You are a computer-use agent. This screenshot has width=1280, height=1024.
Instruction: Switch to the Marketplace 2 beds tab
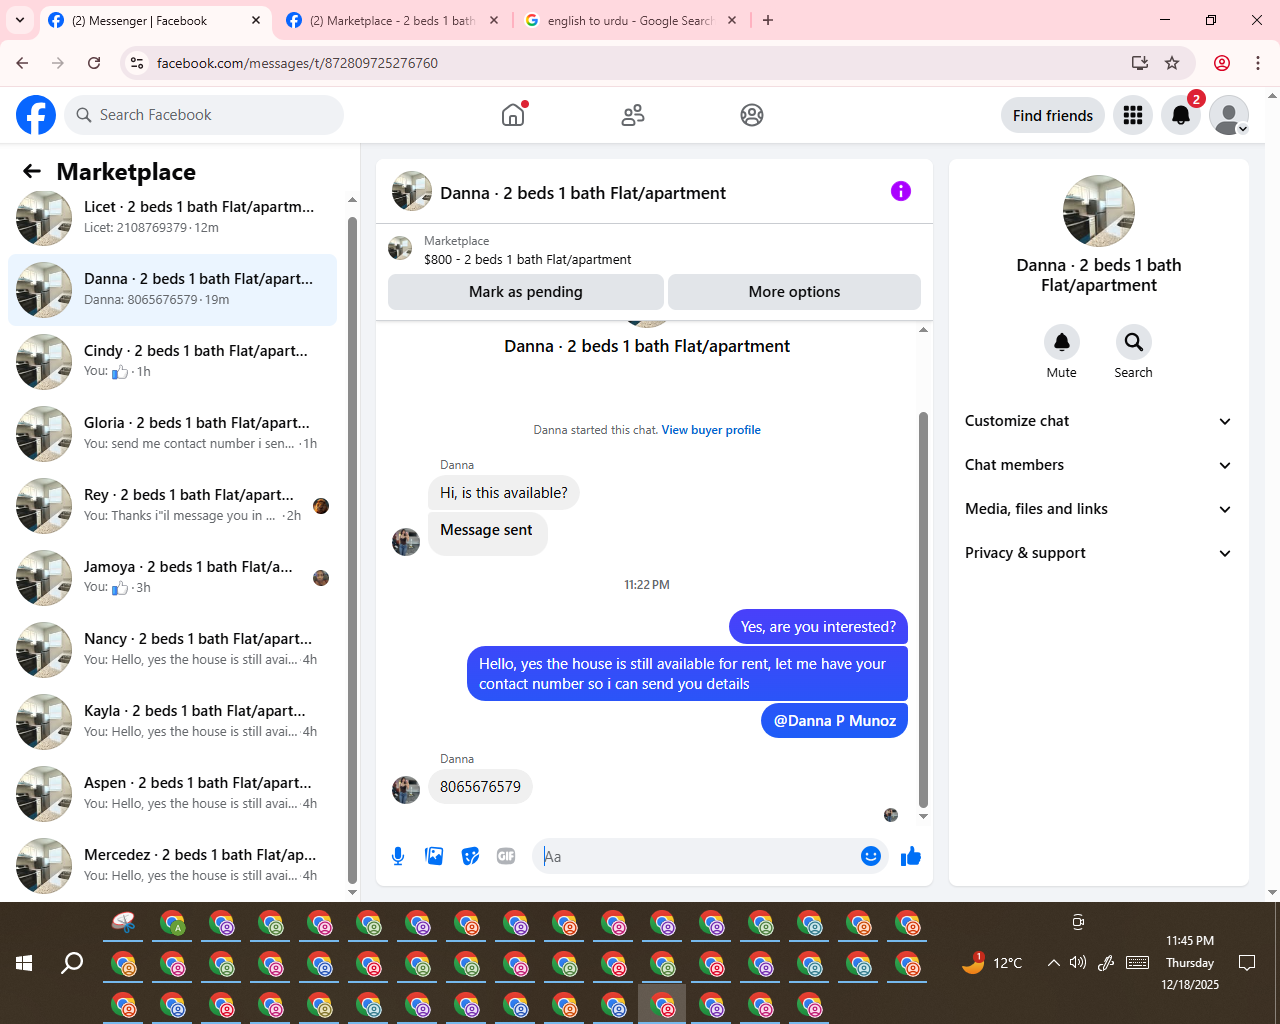pyautogui.click(x=393, y=20)
